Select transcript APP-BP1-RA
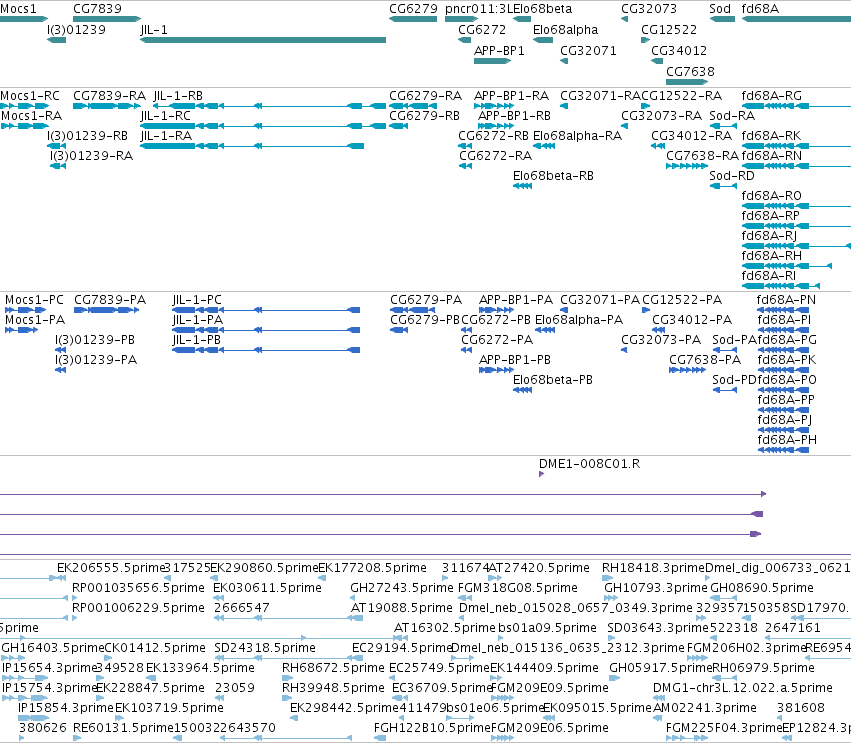 (493, 106)
